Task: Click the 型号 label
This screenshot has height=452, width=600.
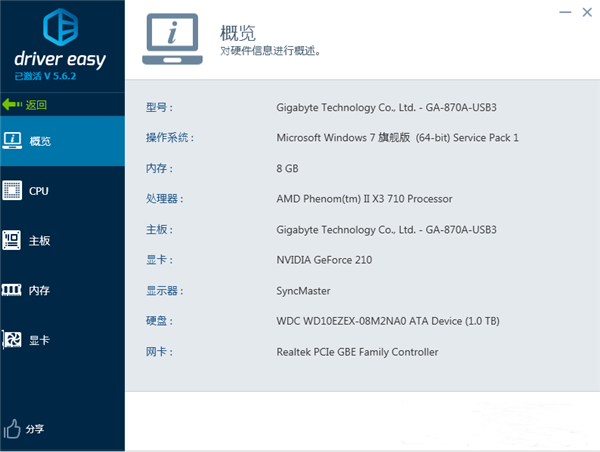Action: click(x=159, y=107)
